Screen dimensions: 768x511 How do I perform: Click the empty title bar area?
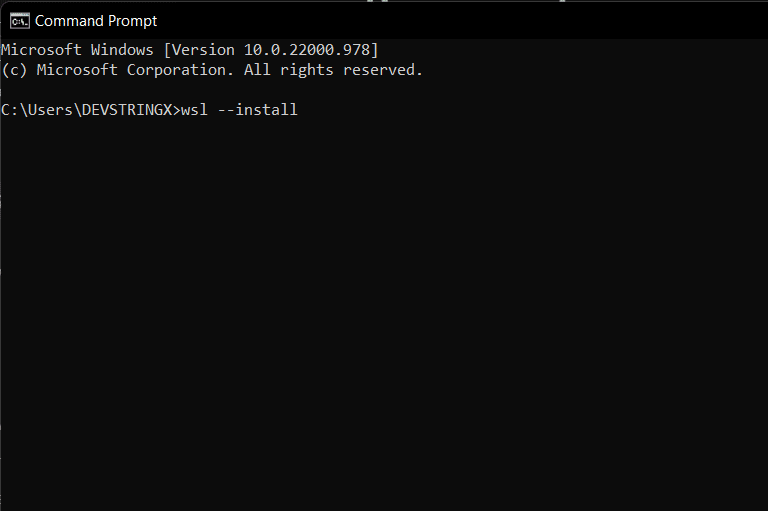point(450,20)
